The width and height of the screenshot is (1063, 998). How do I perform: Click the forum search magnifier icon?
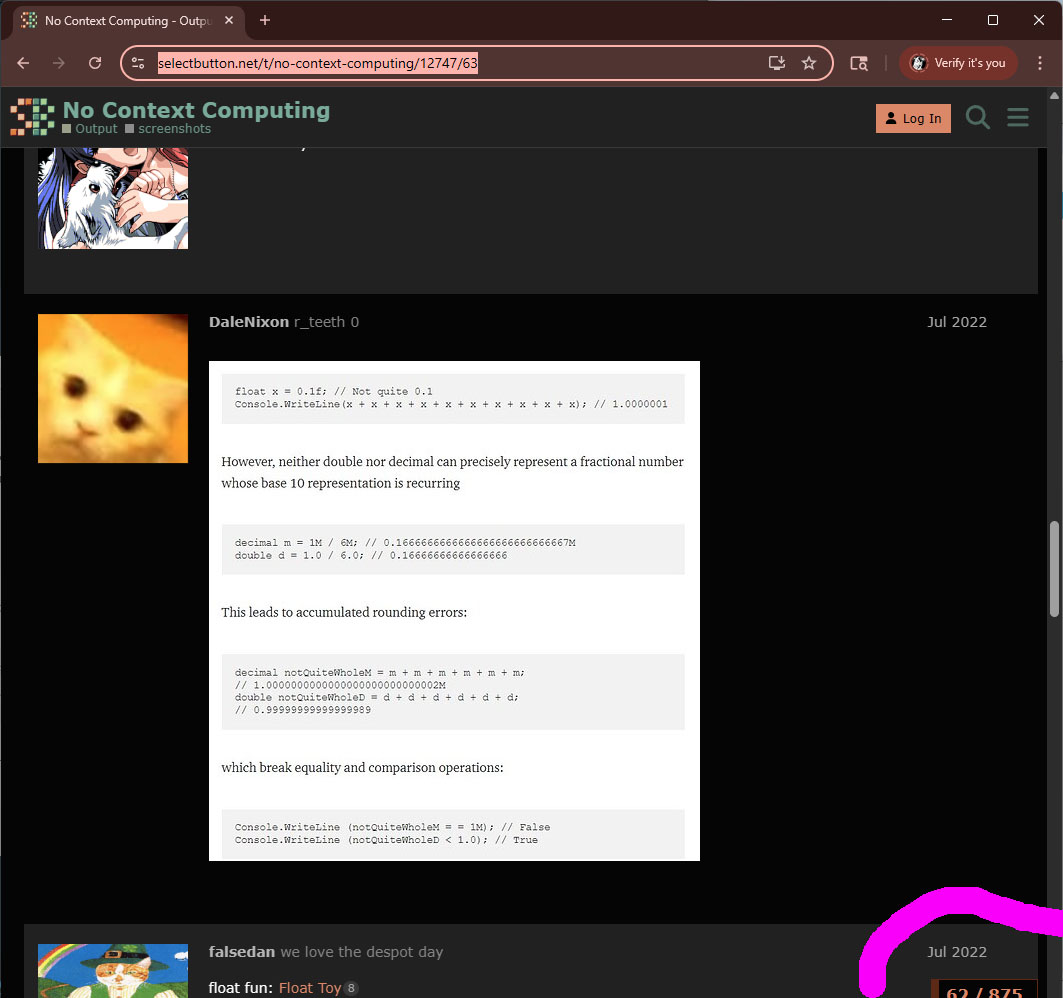977,118
